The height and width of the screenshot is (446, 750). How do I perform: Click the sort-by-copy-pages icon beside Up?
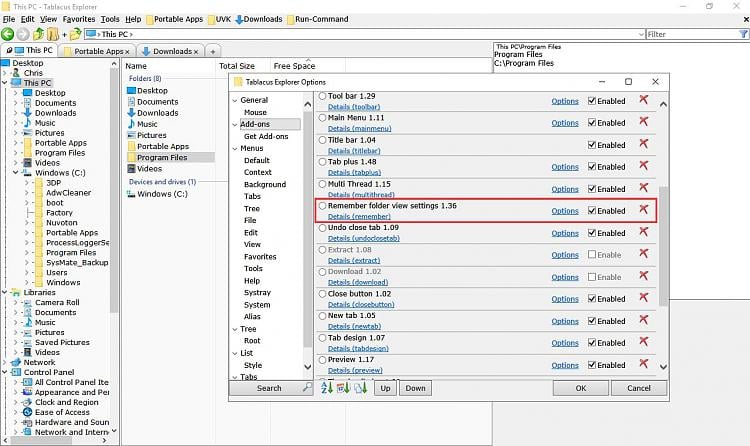pyautogui.click(x=361, y=388)
